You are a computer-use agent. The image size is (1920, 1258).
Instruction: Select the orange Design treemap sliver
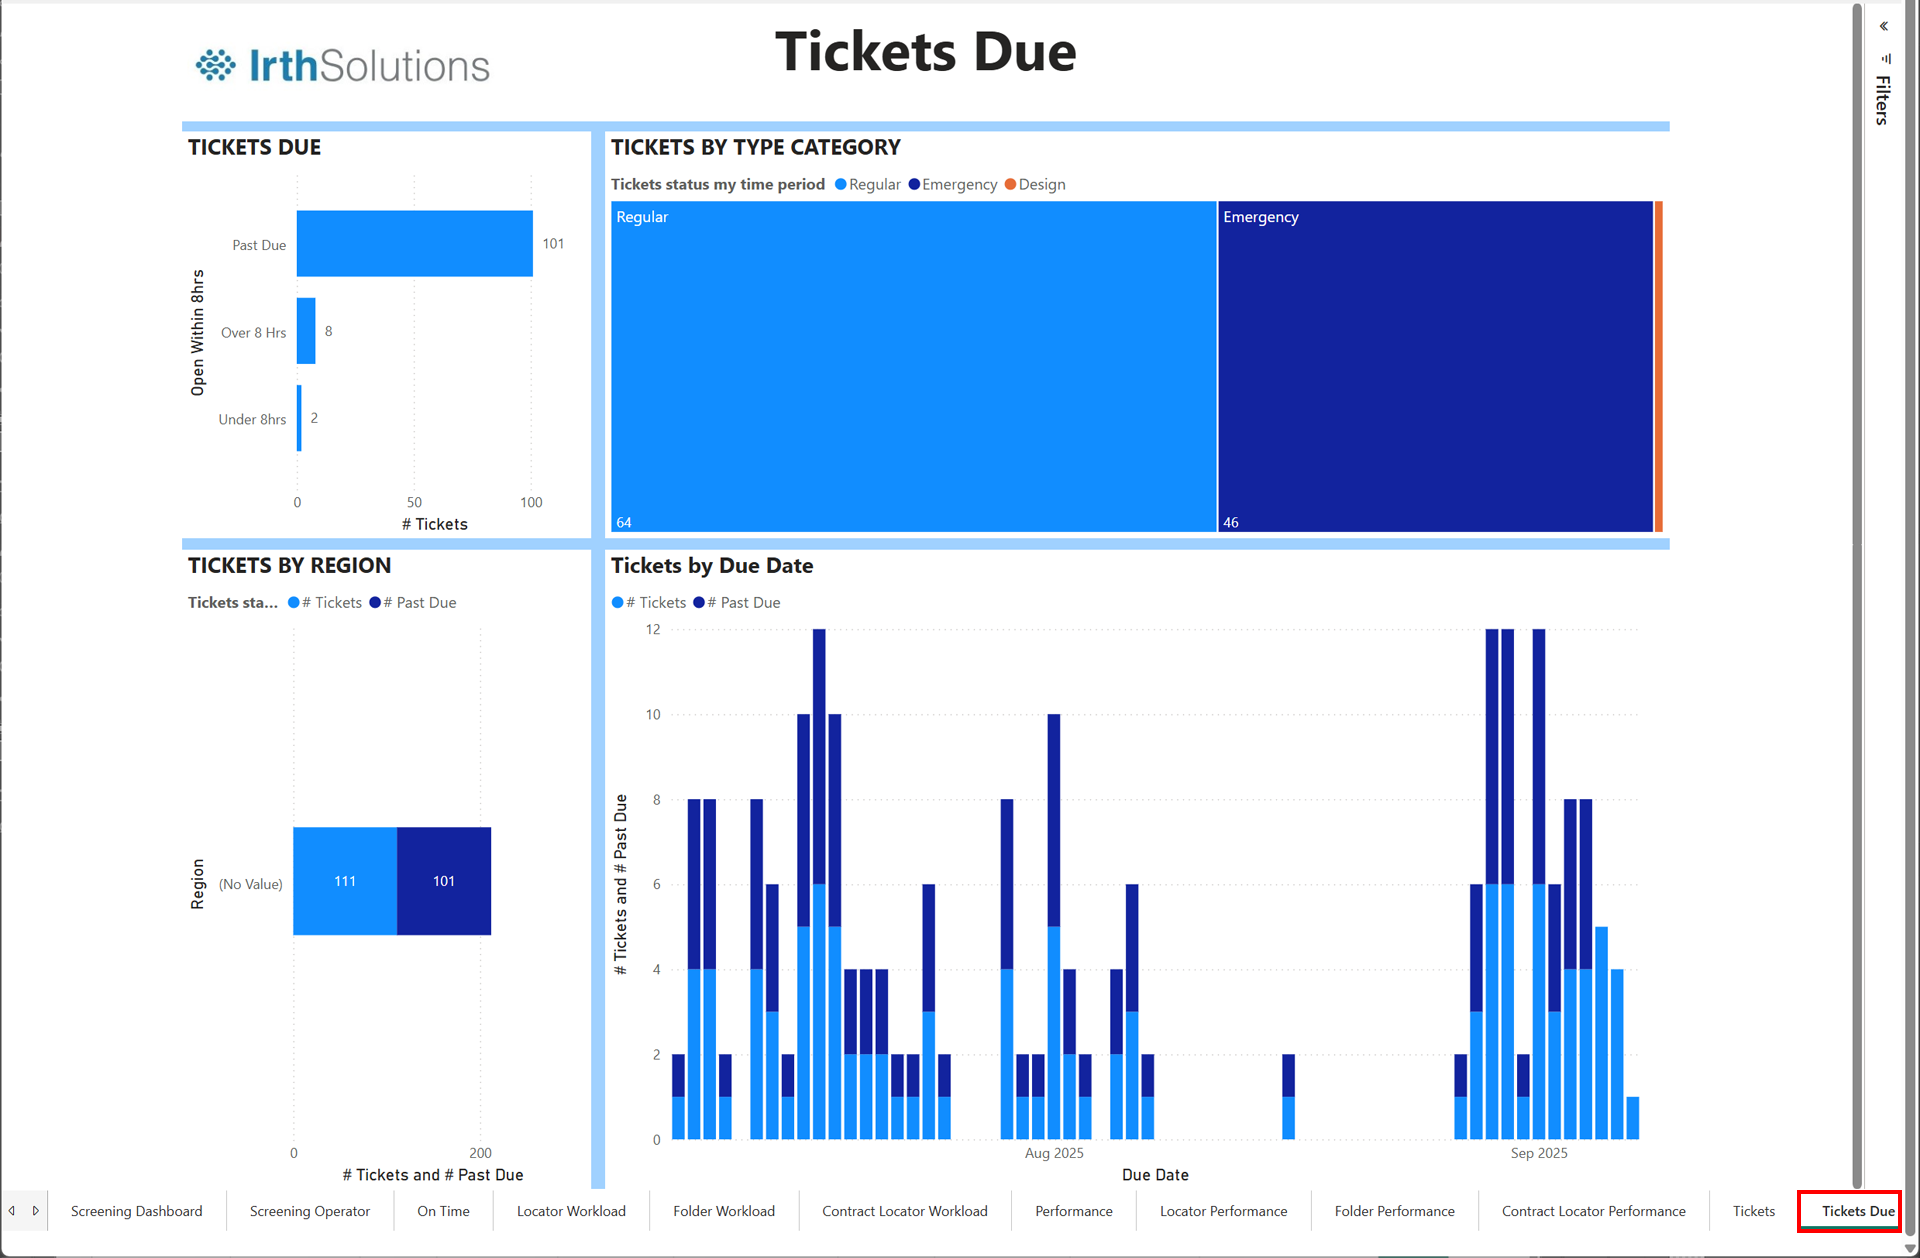1658,367
